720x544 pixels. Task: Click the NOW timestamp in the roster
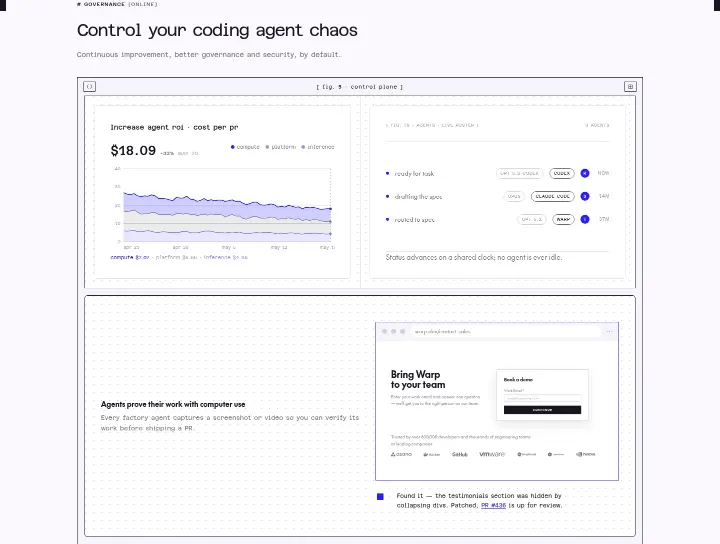click(603, 173)
